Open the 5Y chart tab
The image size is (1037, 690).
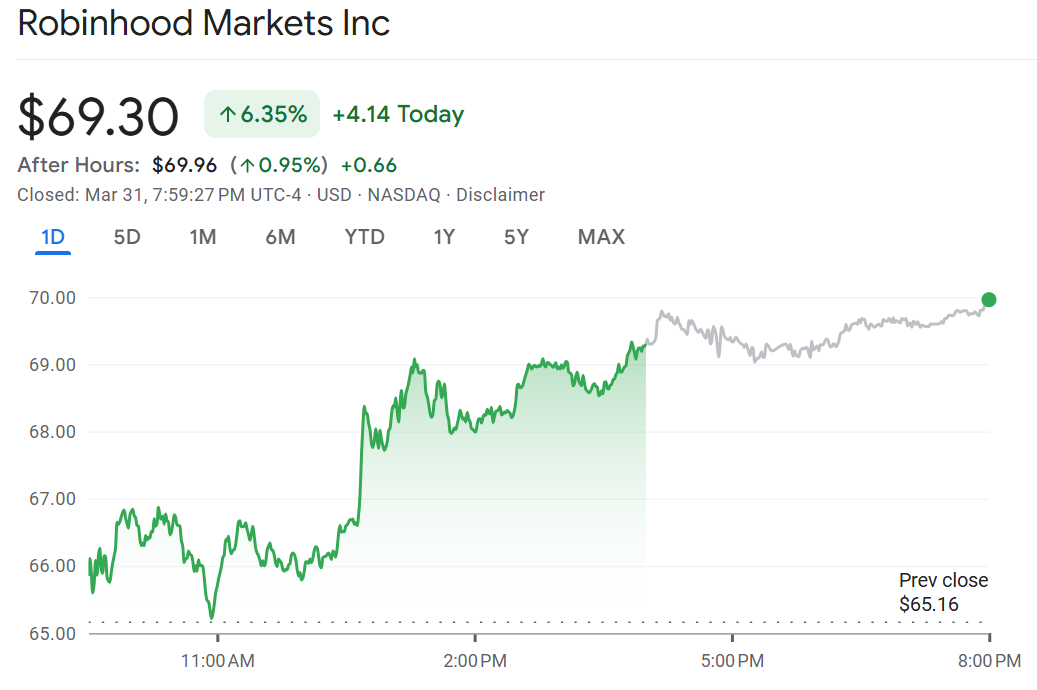[516, 237]
